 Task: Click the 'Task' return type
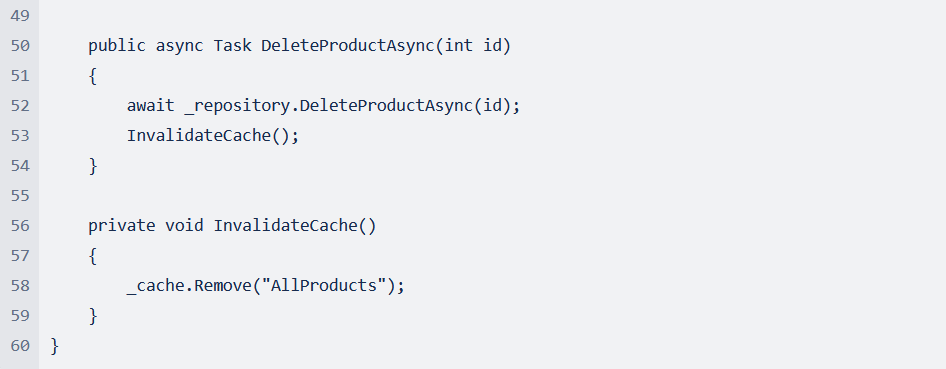[232, 46]
